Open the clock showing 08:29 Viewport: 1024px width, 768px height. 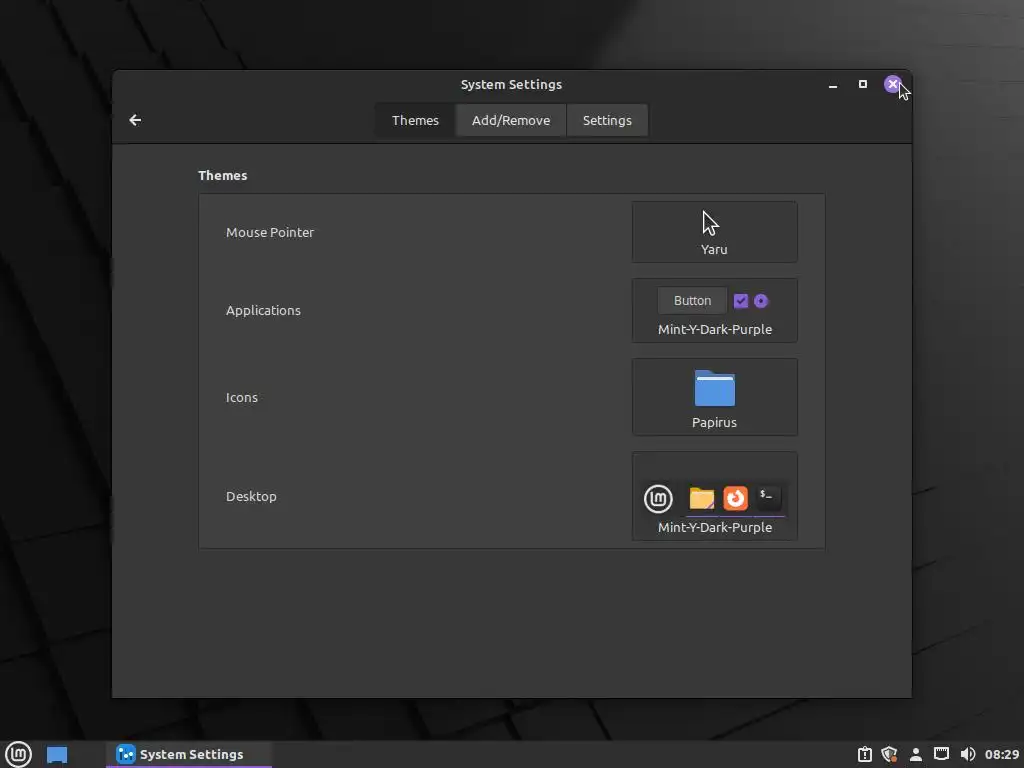[x=1002, y=754]
